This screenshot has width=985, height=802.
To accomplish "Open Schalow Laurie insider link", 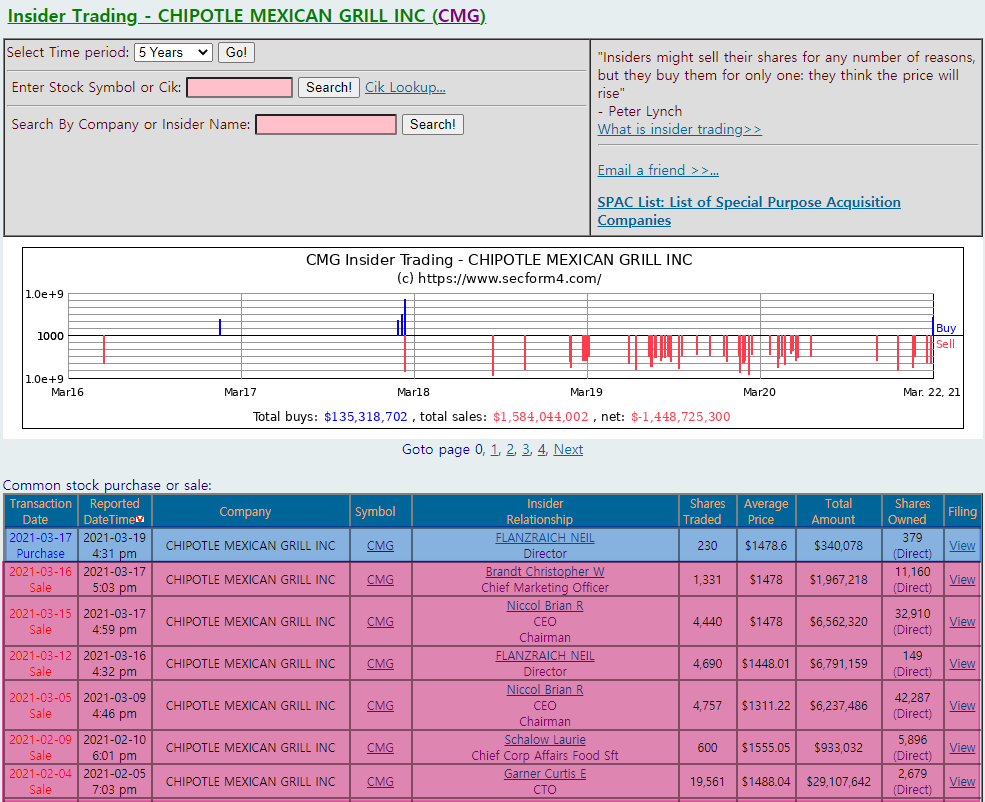I will 545,740.
